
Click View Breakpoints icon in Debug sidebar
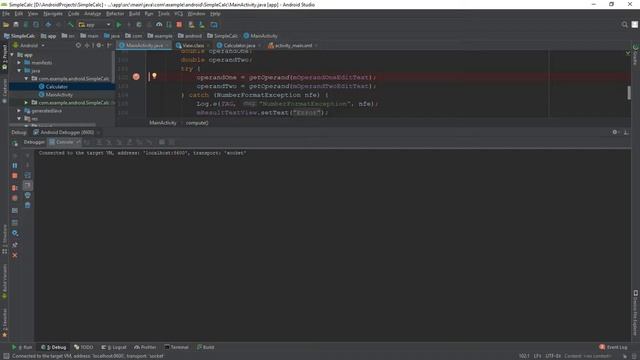coord(15,188)
